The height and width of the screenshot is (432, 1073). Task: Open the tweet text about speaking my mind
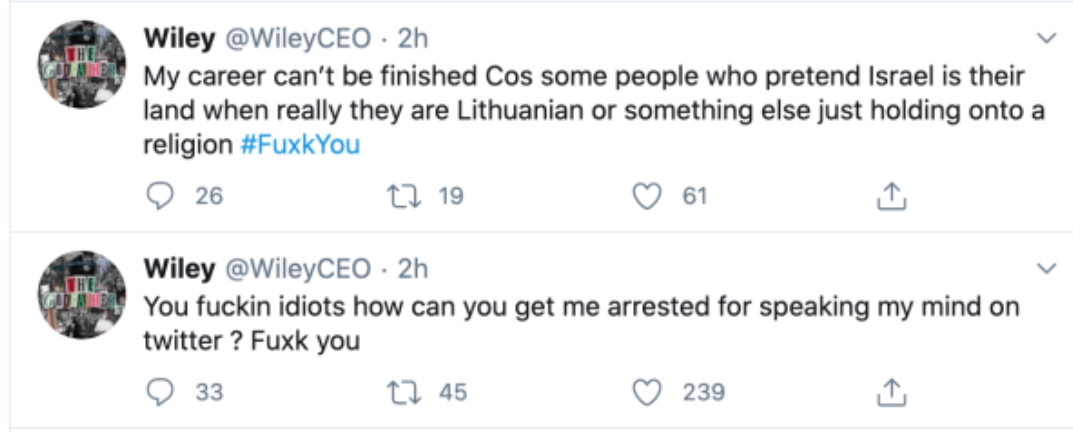[582, 323]
